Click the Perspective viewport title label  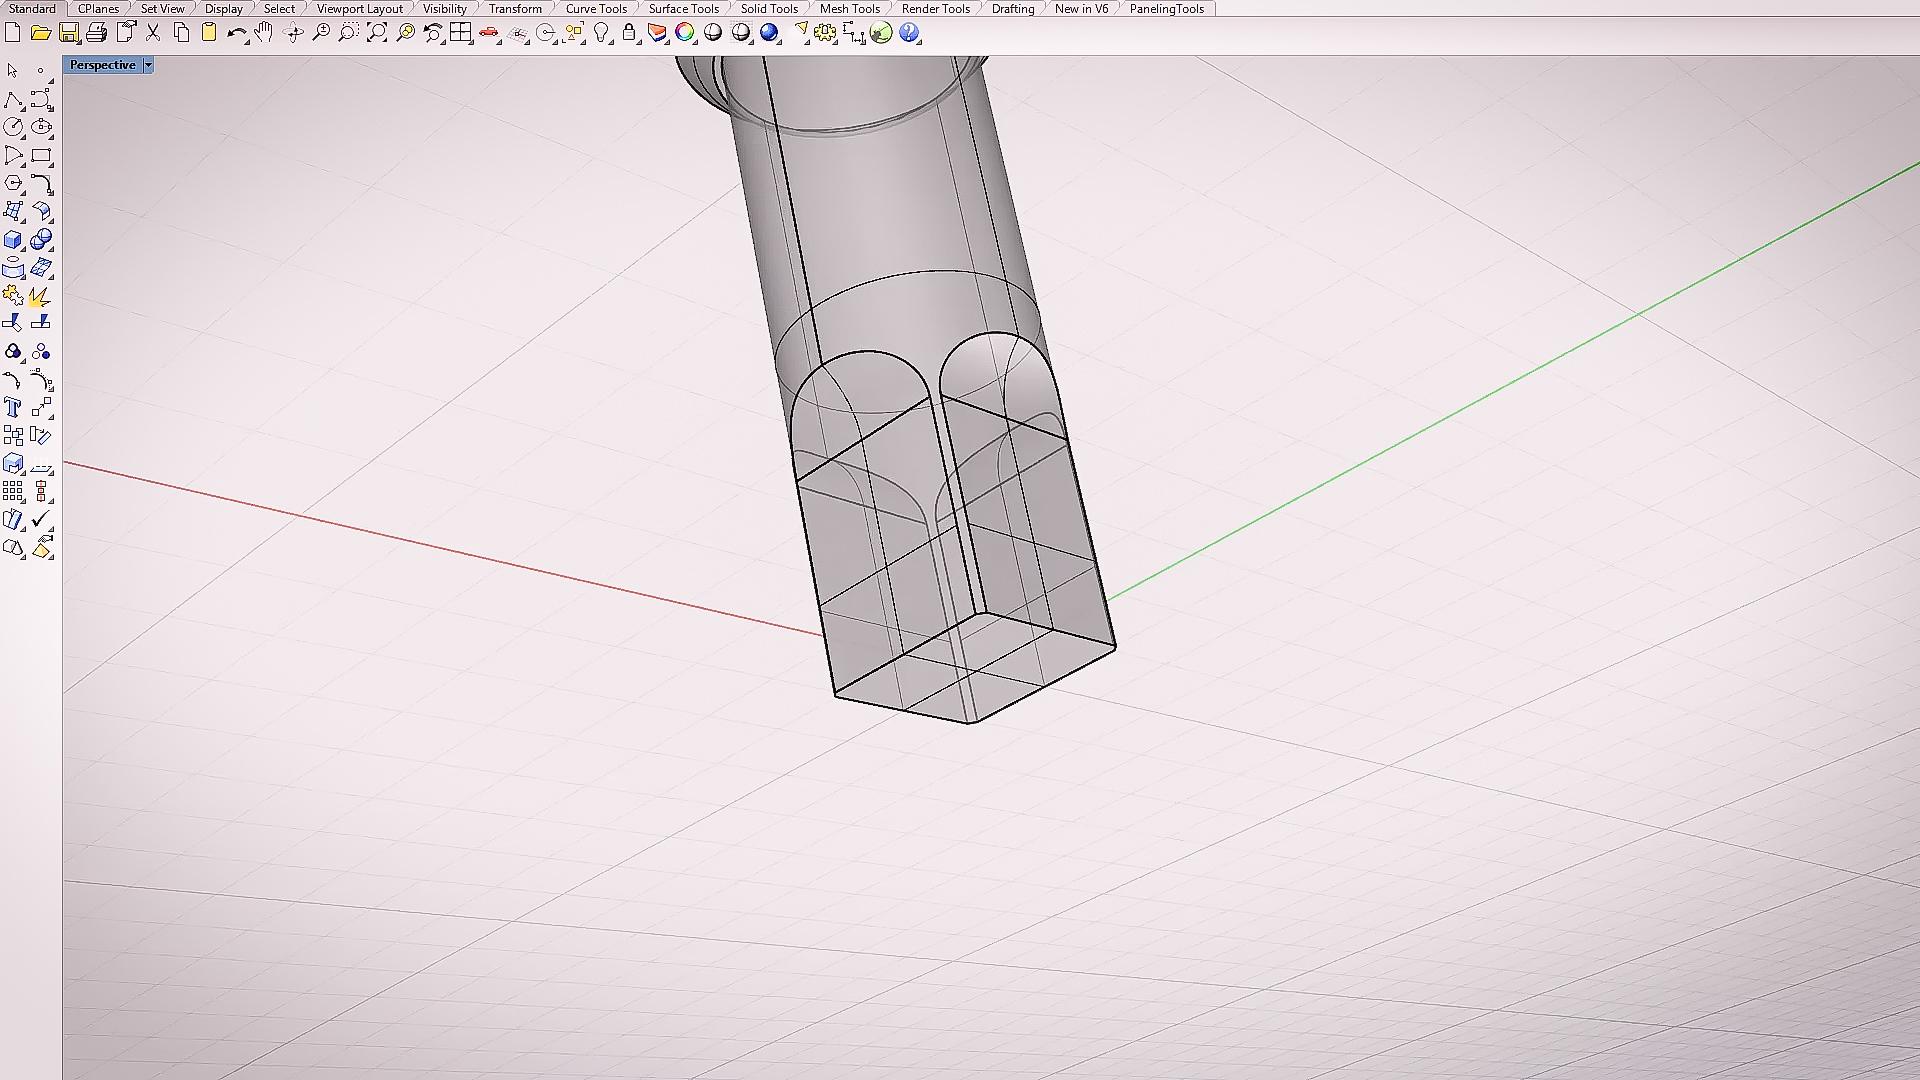(x=102, y=65)
